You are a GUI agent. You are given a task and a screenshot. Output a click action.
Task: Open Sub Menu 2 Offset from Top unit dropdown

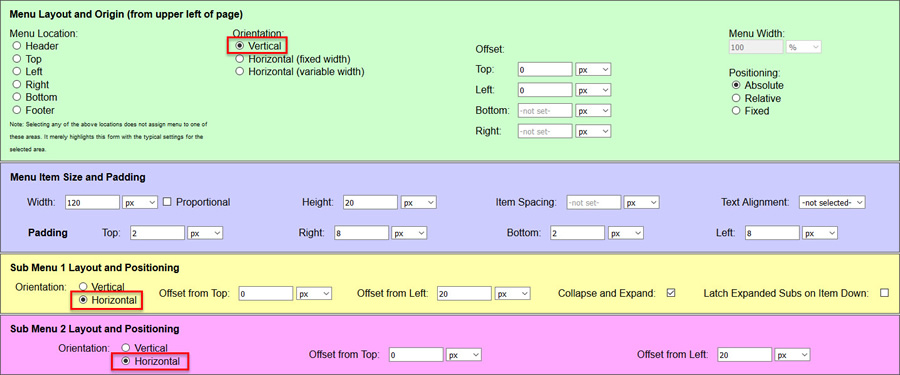464,355
